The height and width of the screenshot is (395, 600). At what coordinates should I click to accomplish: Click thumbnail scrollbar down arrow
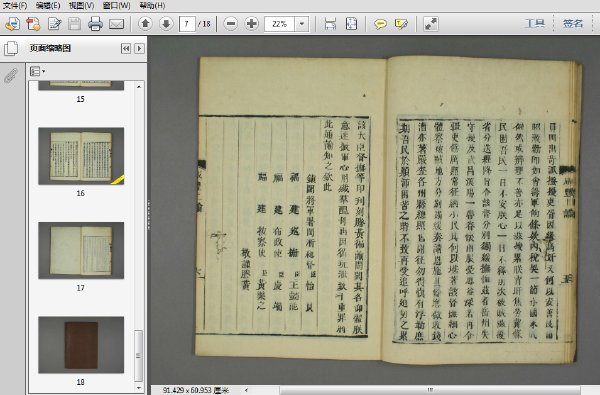(139, 388)
